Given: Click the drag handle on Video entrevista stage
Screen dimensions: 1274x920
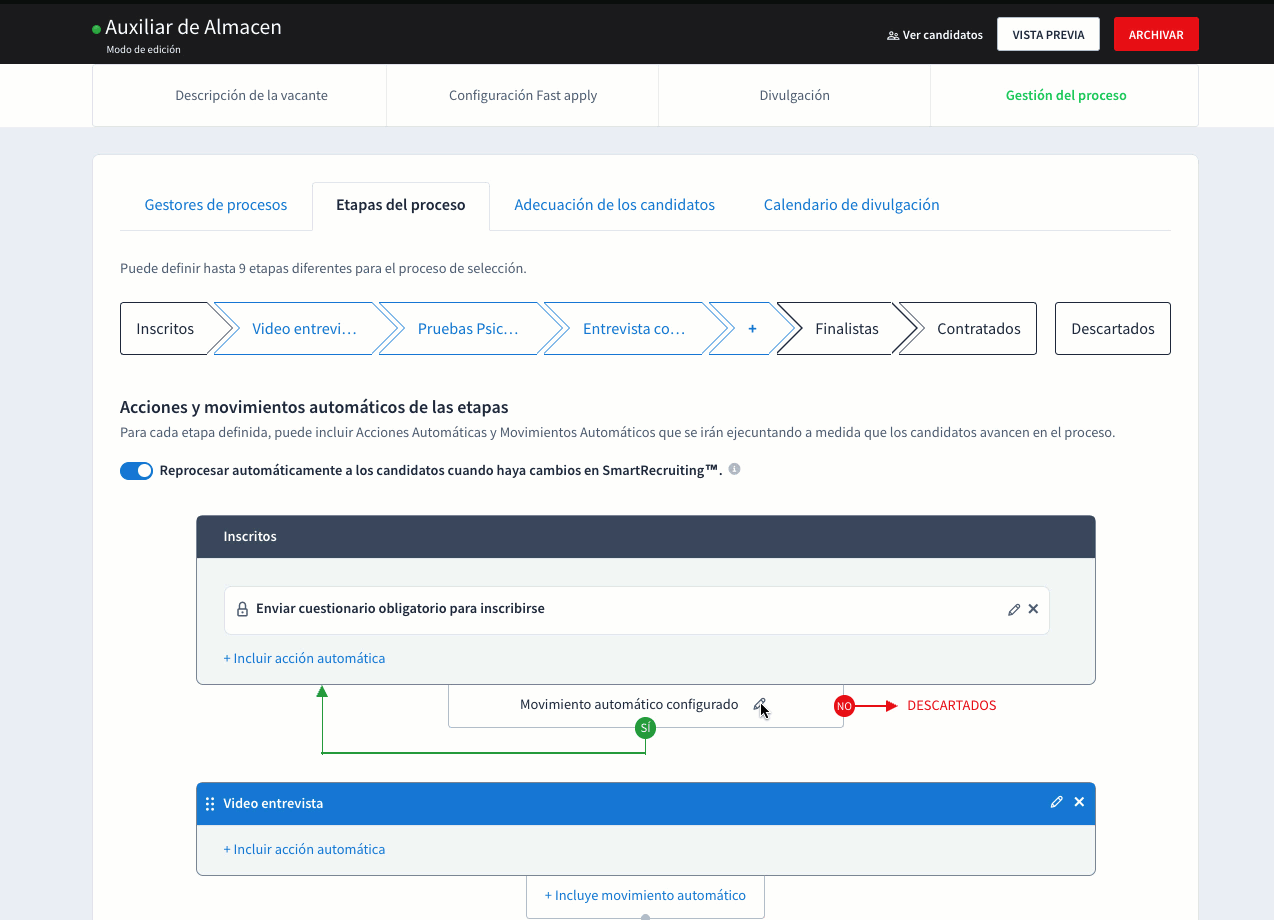Looking at the screenshot, I should pos(210,803).
